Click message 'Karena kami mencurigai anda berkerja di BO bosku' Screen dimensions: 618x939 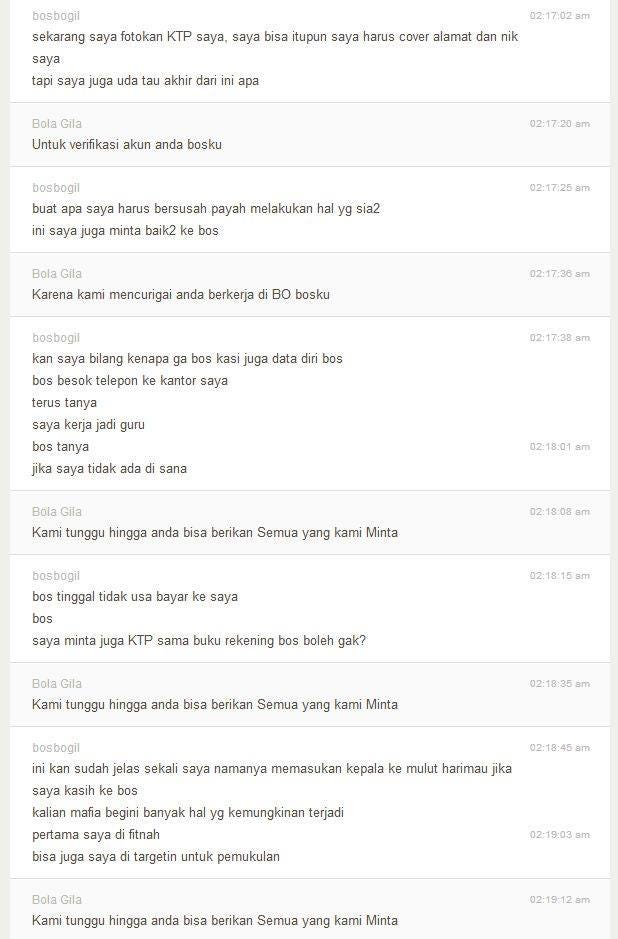pyautogui.click(x=181, y=295)
